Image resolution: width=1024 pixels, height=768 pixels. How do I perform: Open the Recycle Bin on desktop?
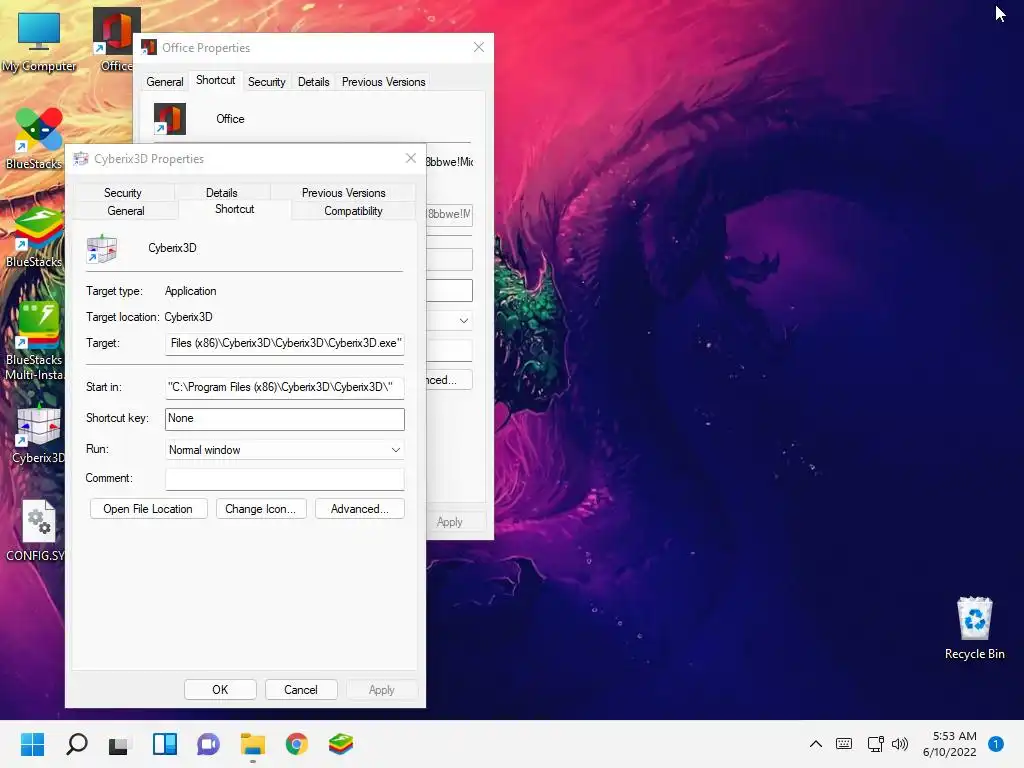click(x=974, y=618)
